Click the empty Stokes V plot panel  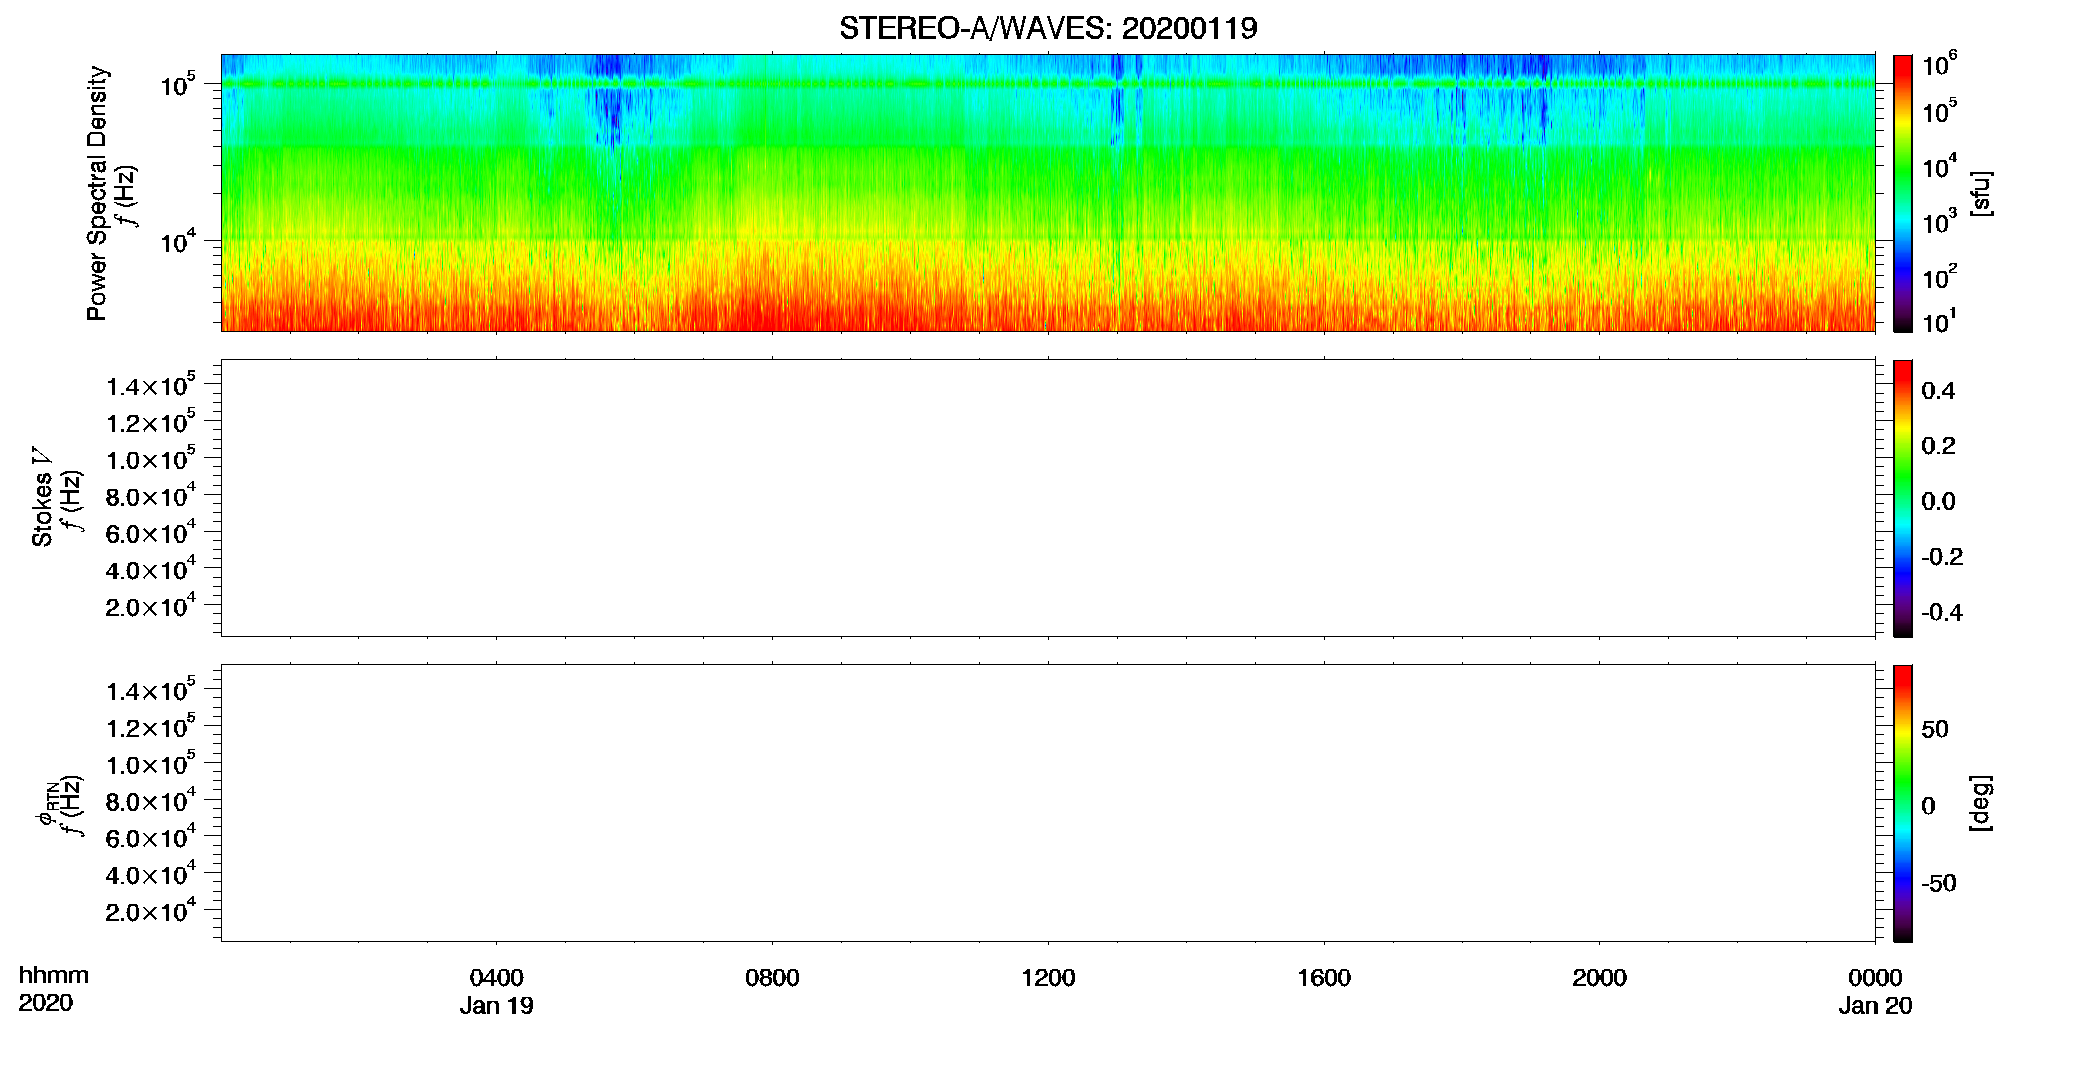1048,498
